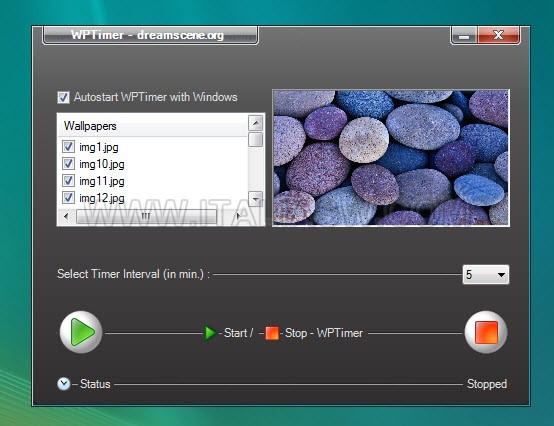The image size is (554, 426).
Task: Minimize the WPTimer window
Action: pyautogui.click(x=464, y=35)
